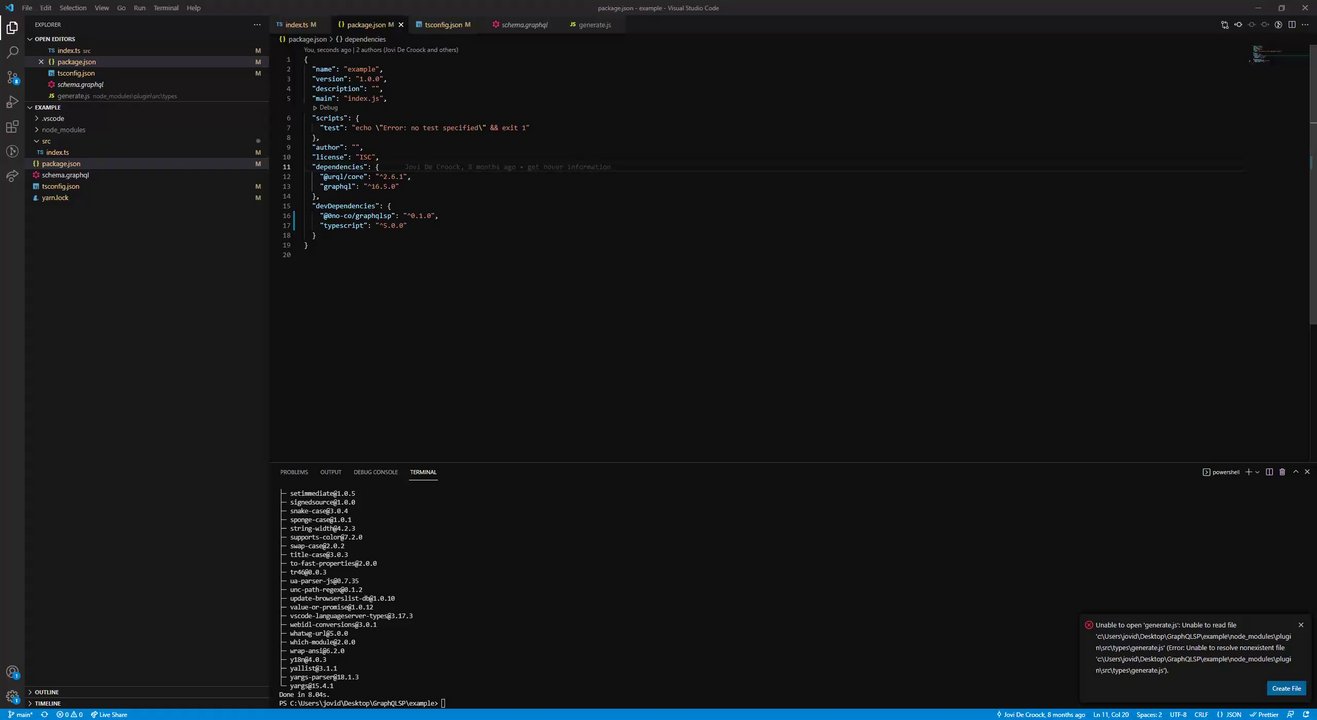Open the Selection menu

tap(73, 7)
